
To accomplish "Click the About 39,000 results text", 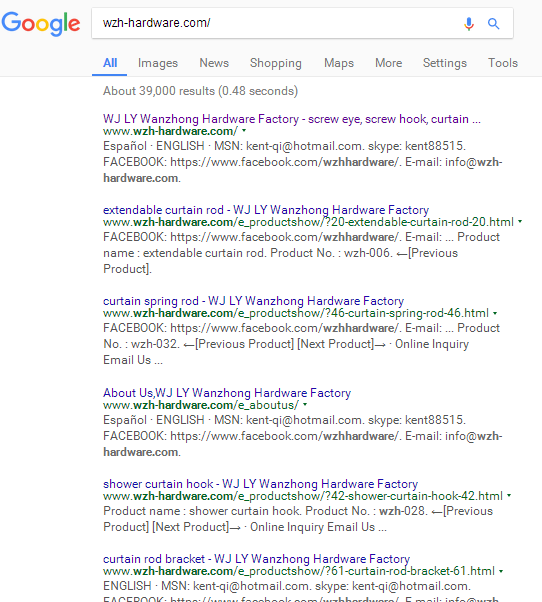I will [200, 91].
